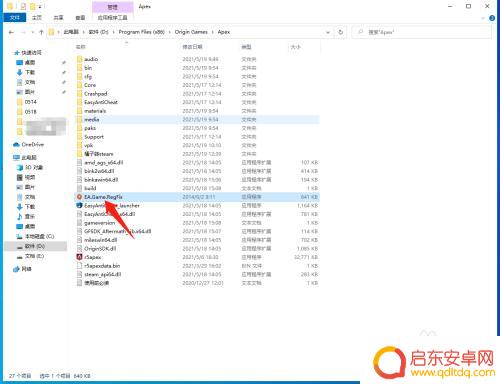This screenshot has height=384, width=500.
Task: Select the gameversion text file
Action: point(197,223)
